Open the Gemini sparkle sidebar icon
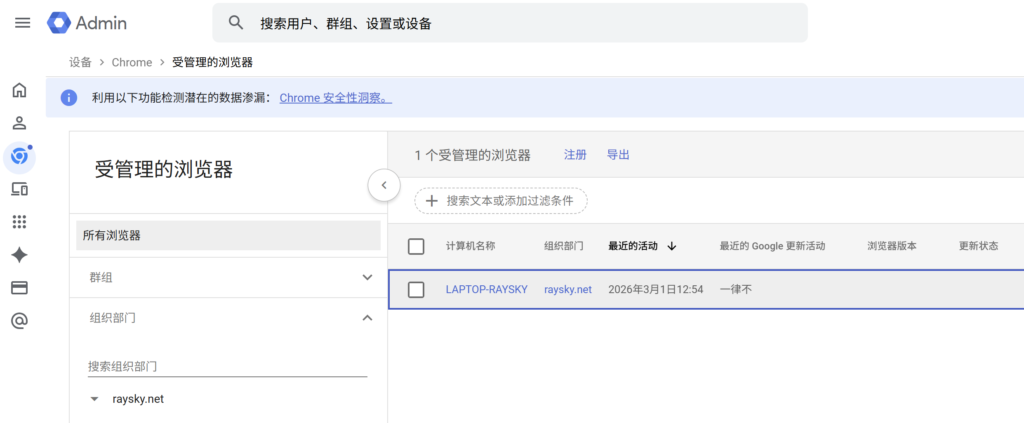Viewport: 1024px width, 423px height. coord(19,255)
